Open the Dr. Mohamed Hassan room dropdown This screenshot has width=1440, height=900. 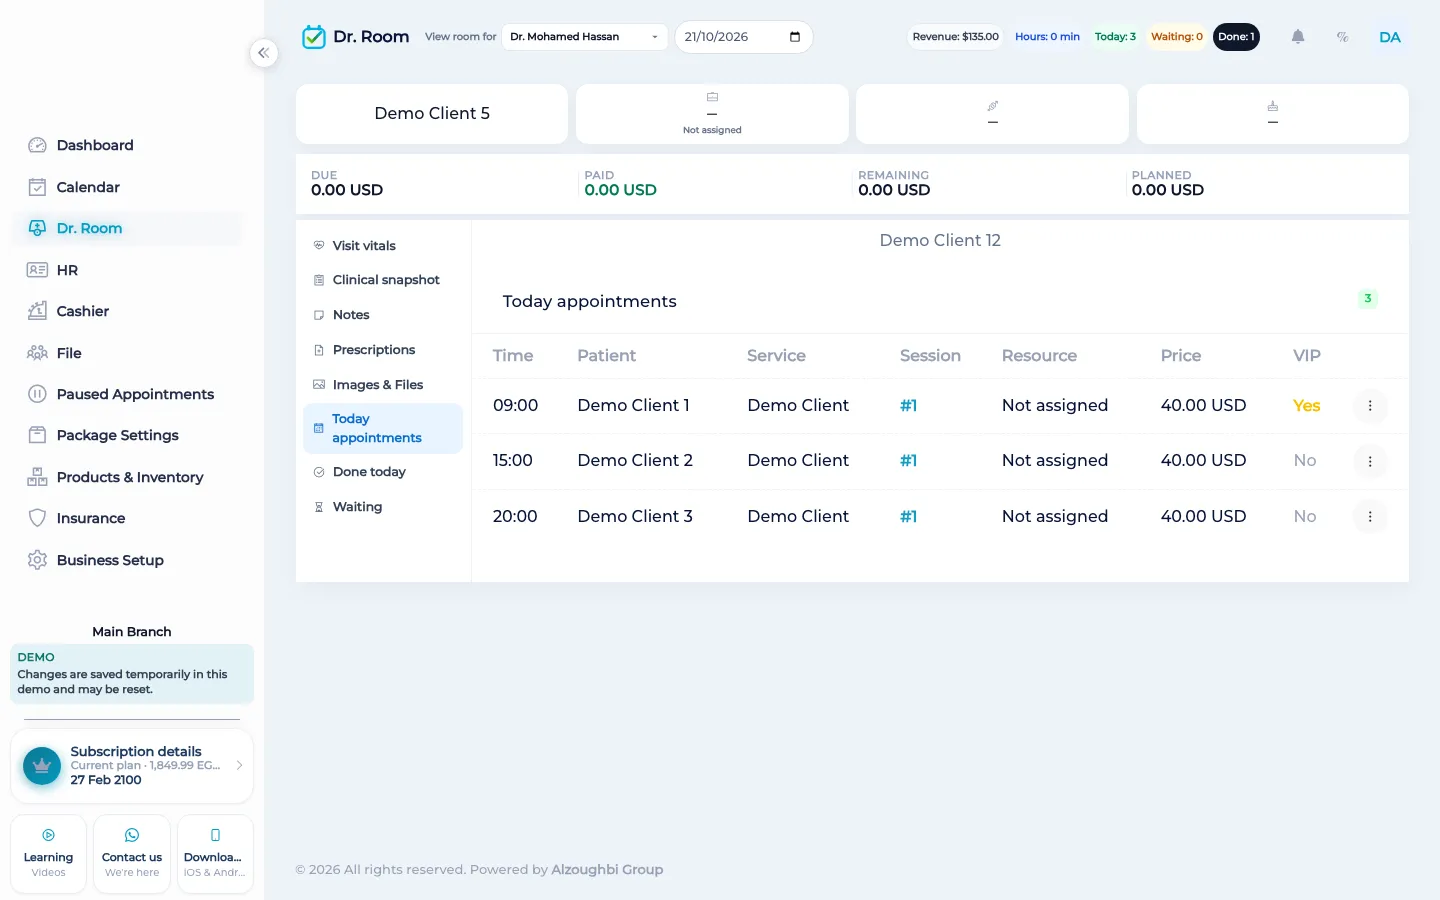coord(584,37)
